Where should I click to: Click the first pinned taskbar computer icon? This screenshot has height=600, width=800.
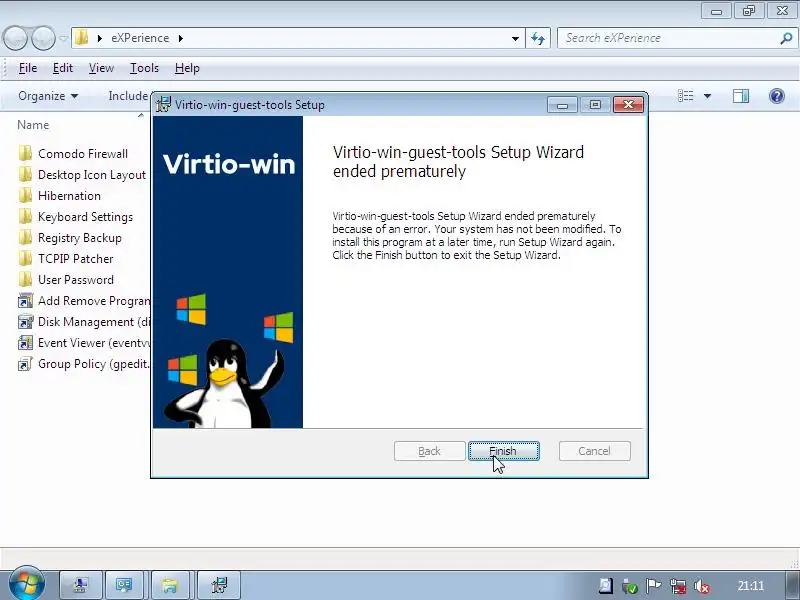coord(81,585)
